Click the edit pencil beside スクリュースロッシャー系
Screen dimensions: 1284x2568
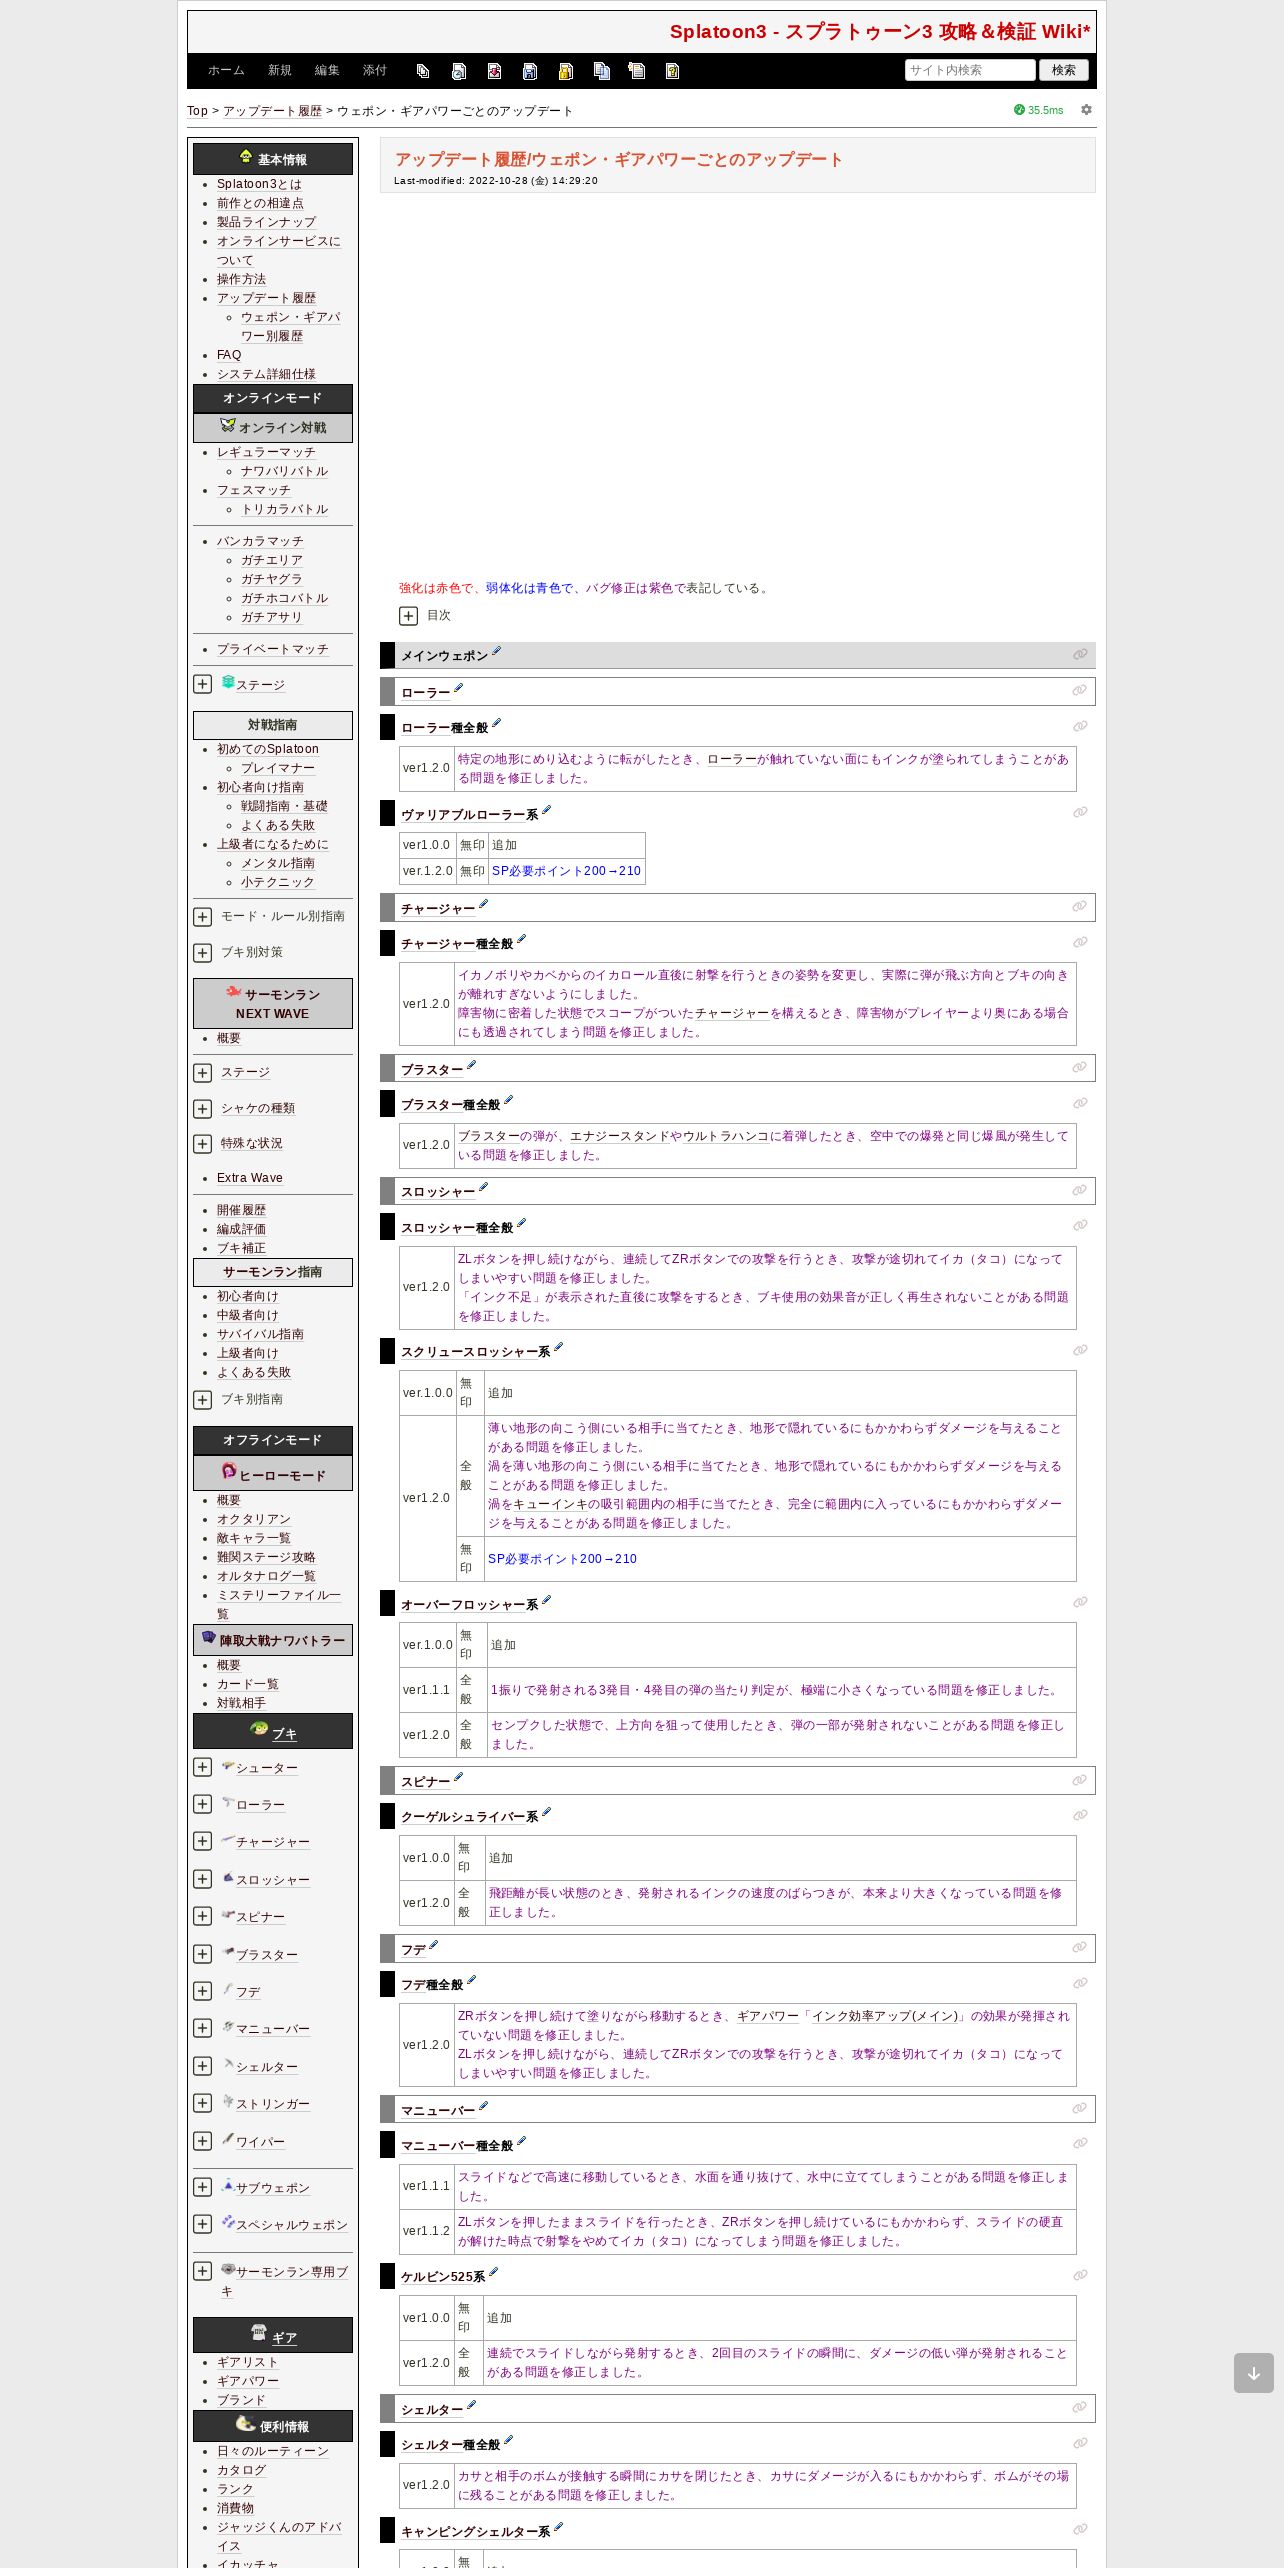click(x=558, y=1348)
